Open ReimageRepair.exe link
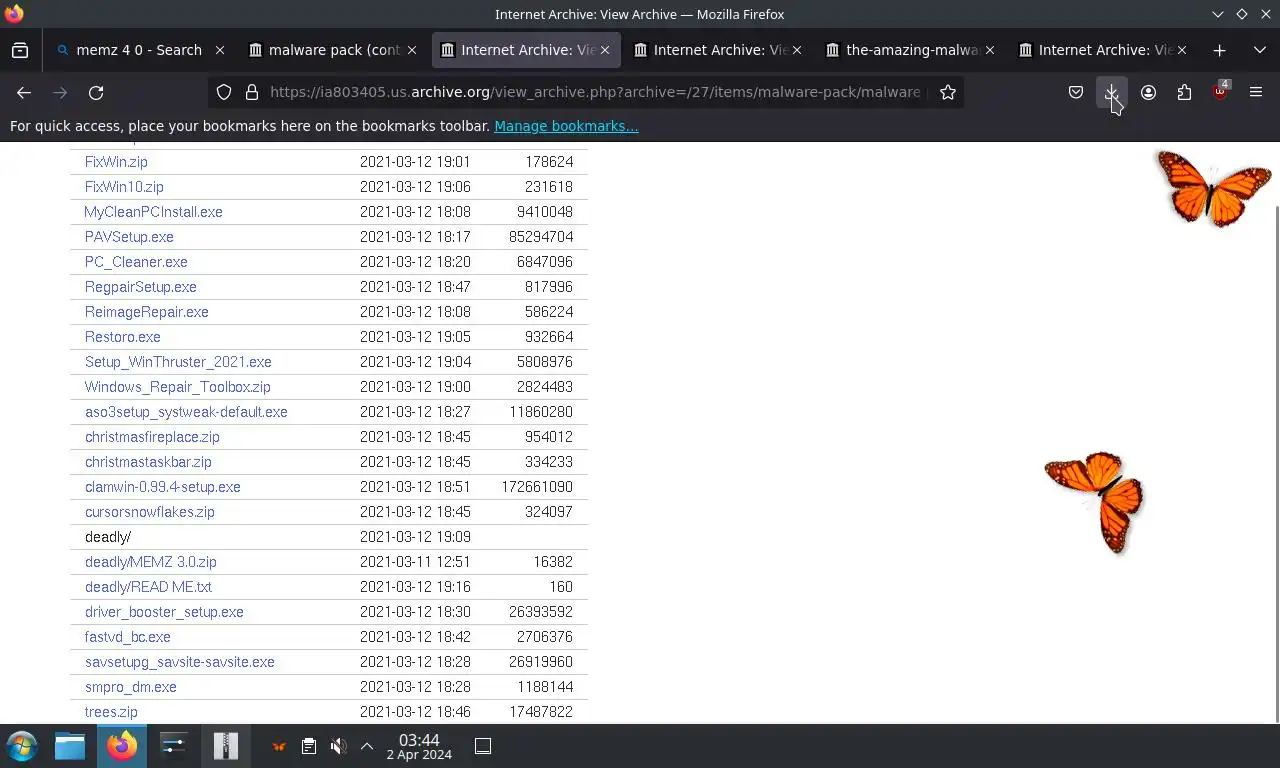The width and height of the screenshot is (1280, 768). (147, 312)
